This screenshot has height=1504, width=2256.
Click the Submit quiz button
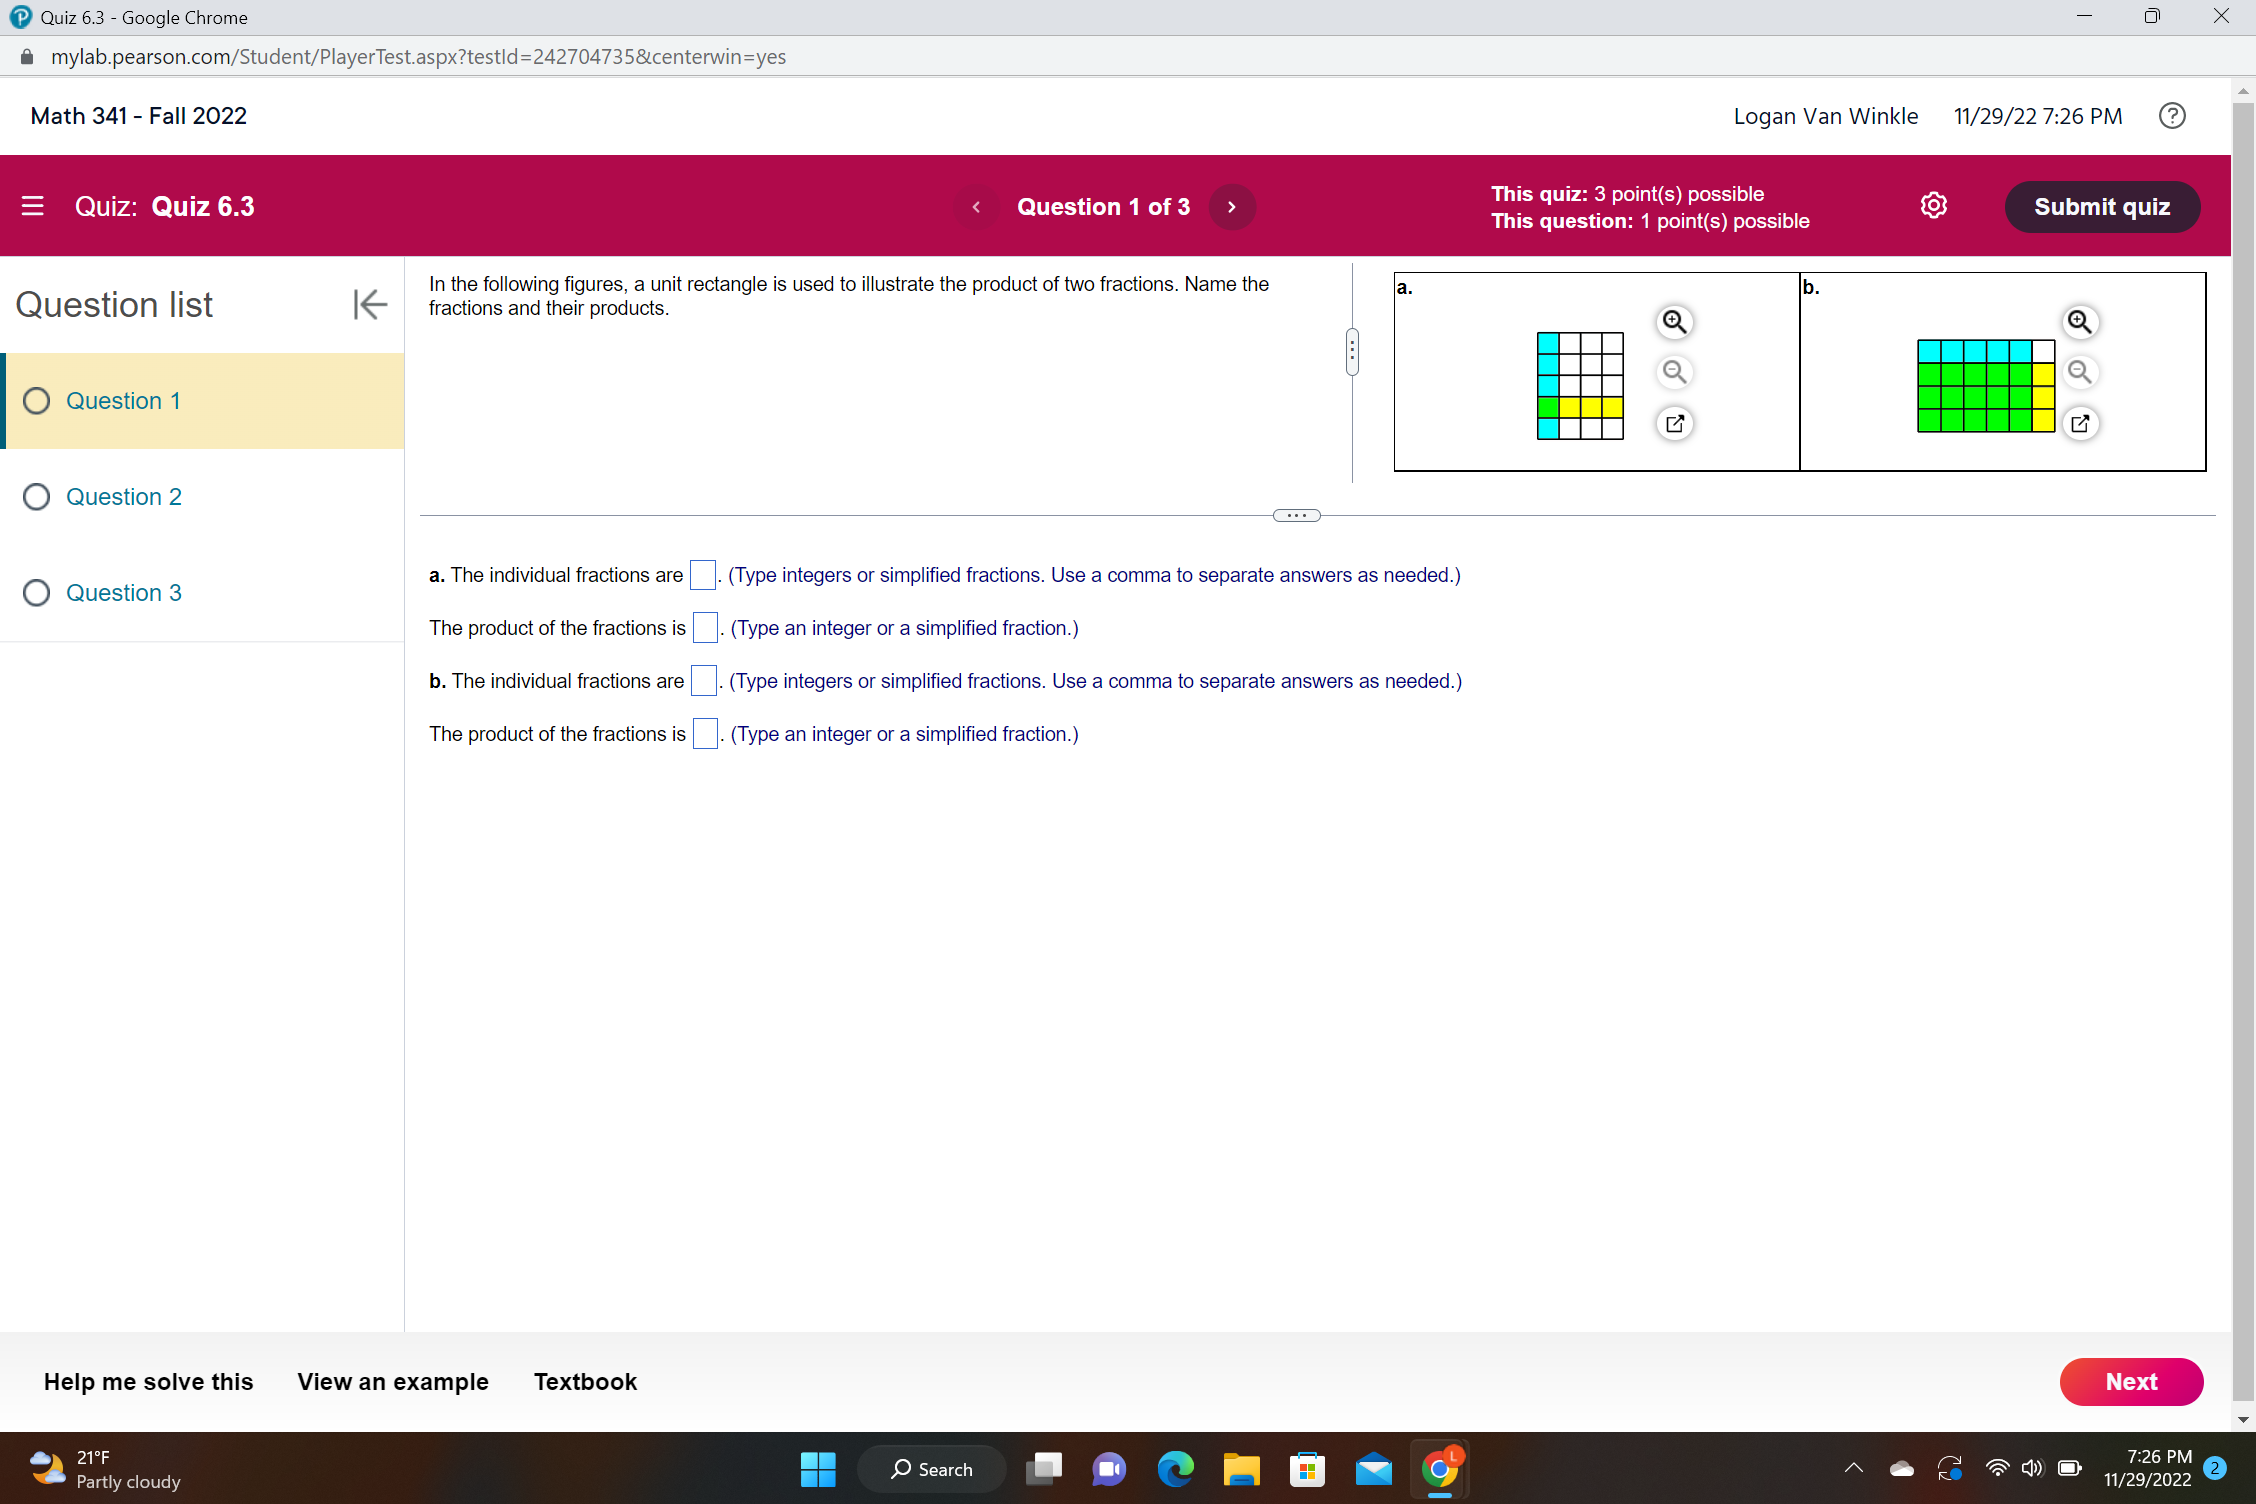(2102, 207)
